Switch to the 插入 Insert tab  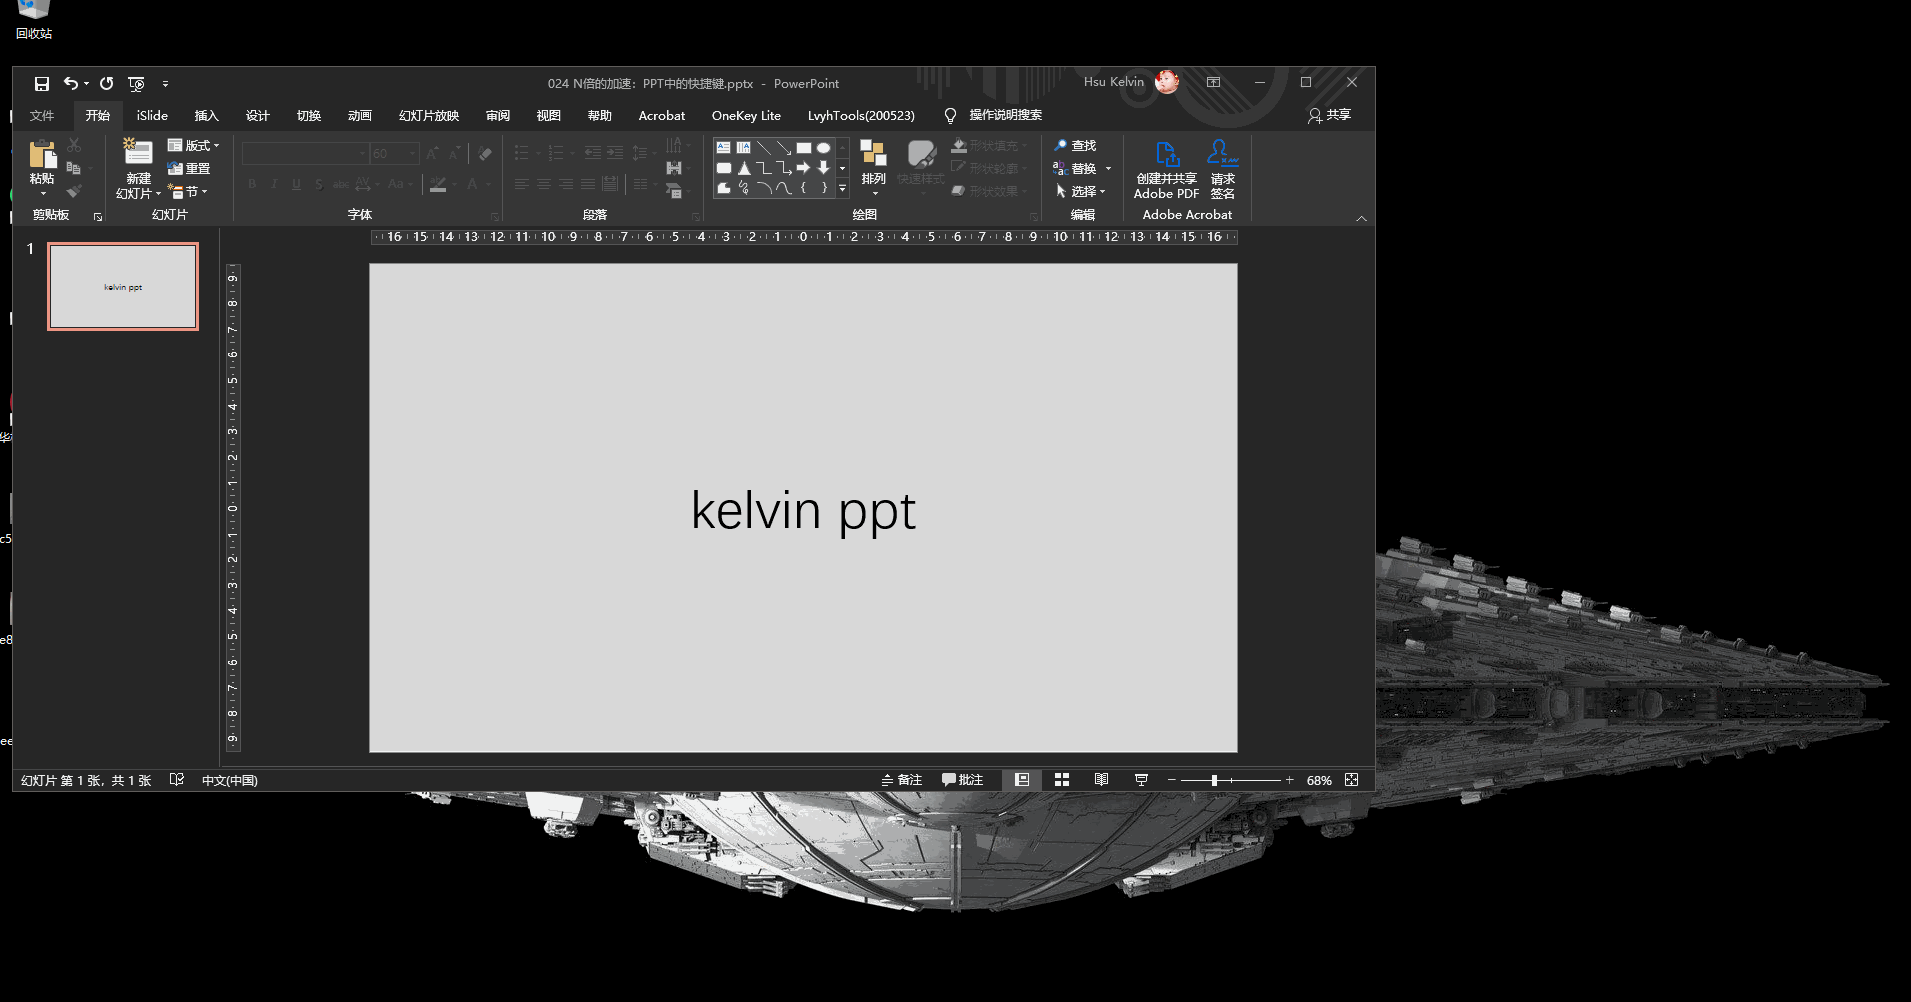206,116
